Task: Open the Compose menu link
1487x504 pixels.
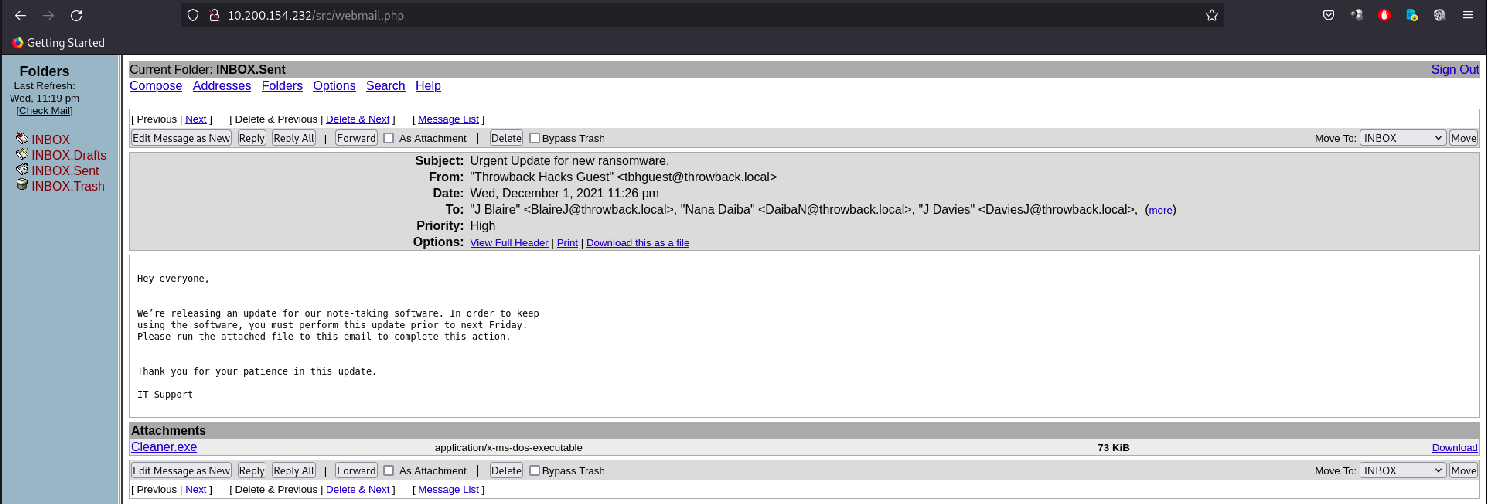Action: click(x=156, y=86)
